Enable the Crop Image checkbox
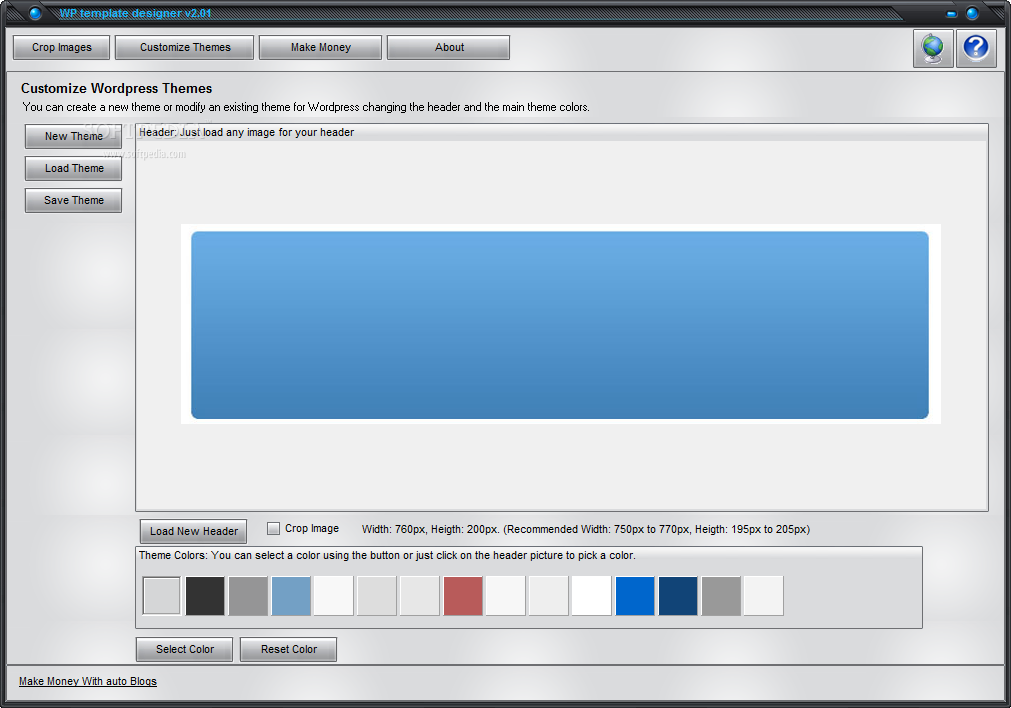The height and width of the screenshot is (708, 1011). pyautogui.click(x=273, y=529)
